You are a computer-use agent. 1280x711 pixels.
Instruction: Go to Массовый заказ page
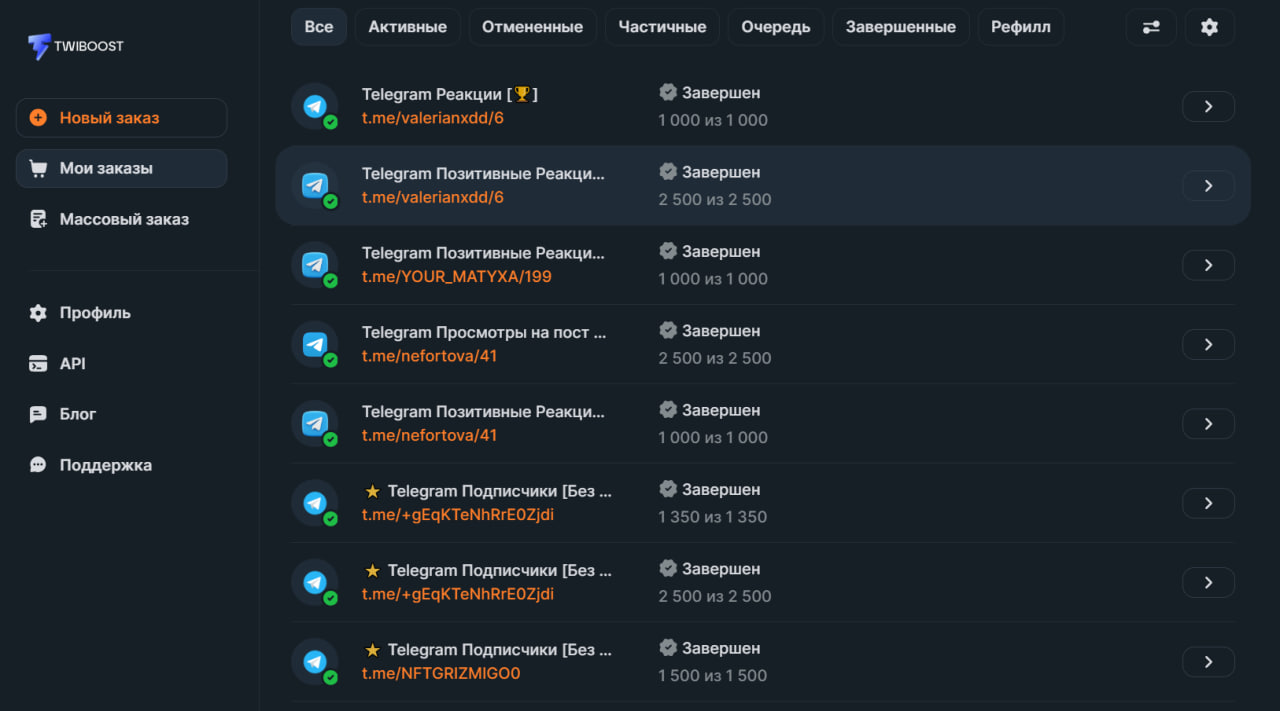pos(123,219)
